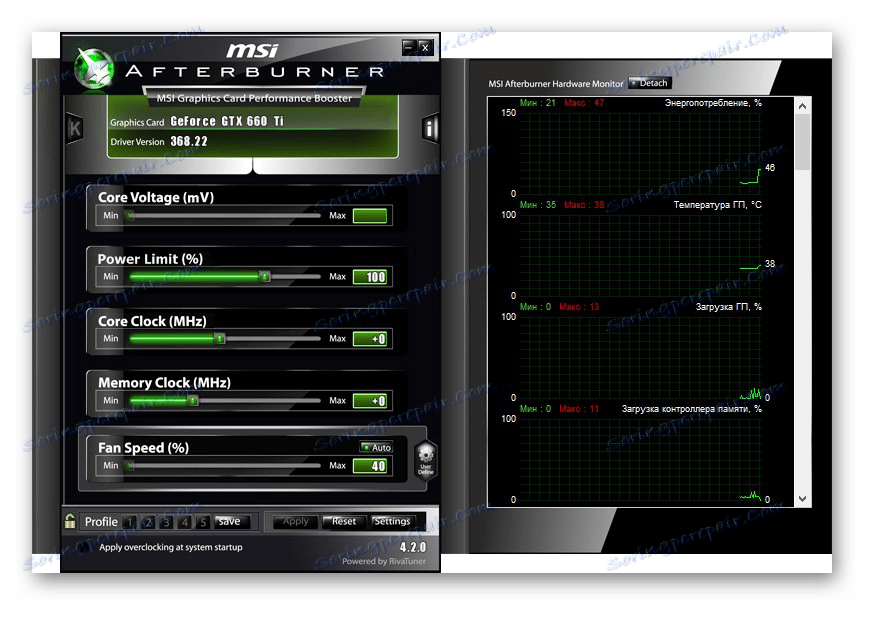Enable the Fan Speed Auto toggle
The height and width of the screenshot is (618, 872).
click(376, 447)
